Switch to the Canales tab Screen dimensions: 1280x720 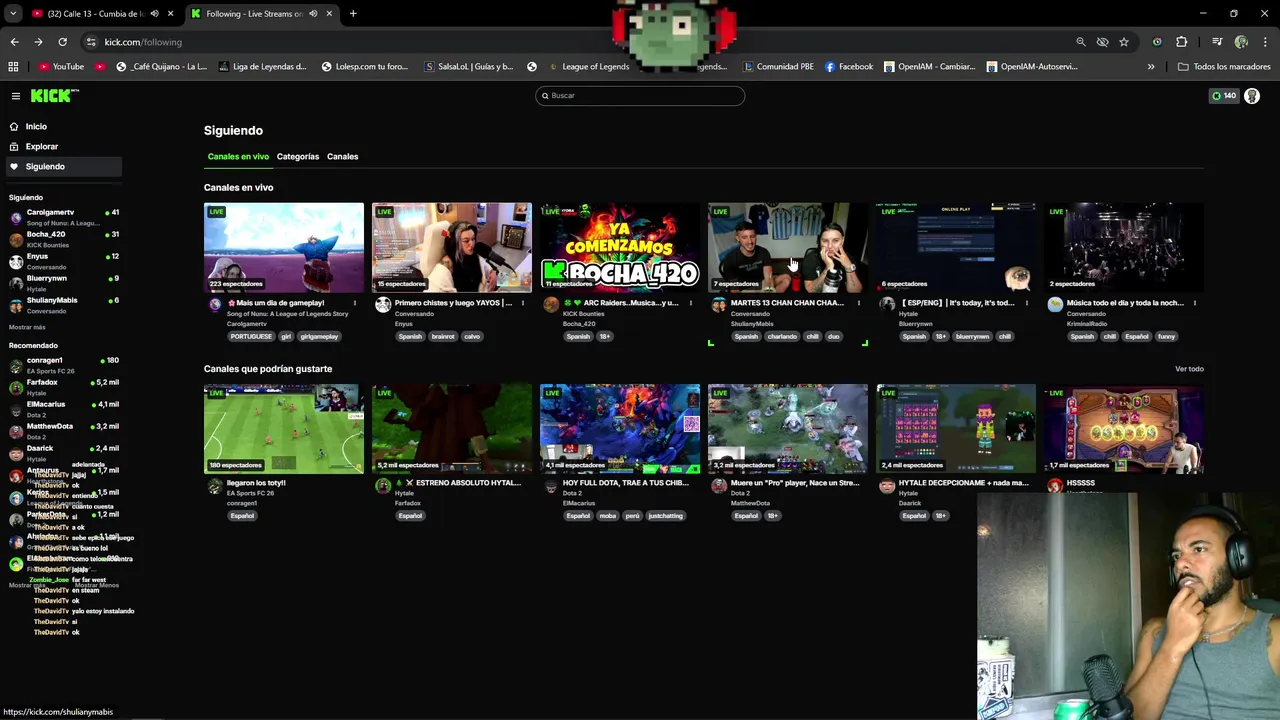coord(342,157)
